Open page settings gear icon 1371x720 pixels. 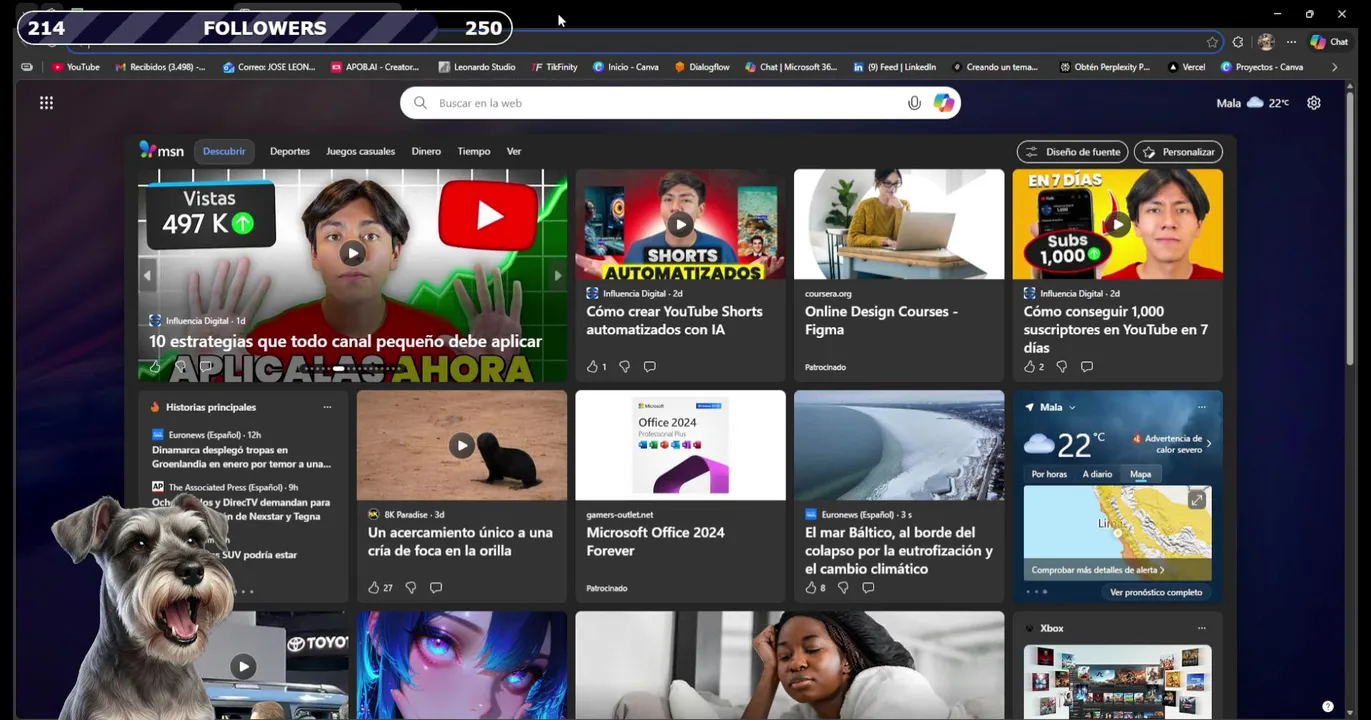[1314, 103]
